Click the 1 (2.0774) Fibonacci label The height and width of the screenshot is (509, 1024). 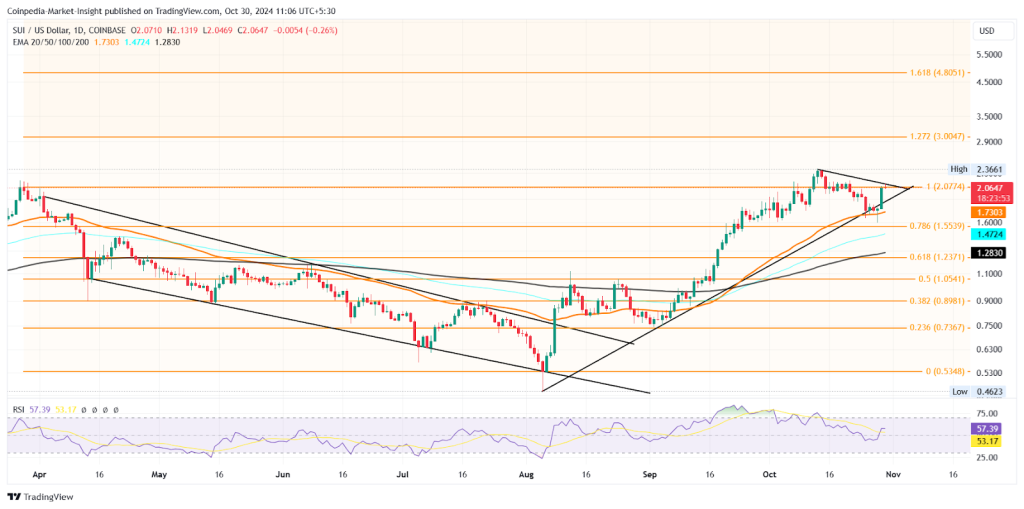point(945,187)
